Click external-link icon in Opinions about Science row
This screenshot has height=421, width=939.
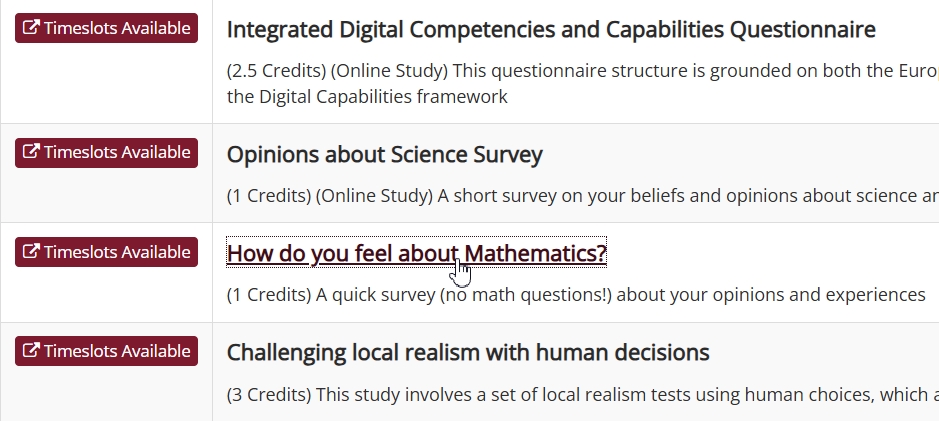pyautogui.click(x=31, y=152)
